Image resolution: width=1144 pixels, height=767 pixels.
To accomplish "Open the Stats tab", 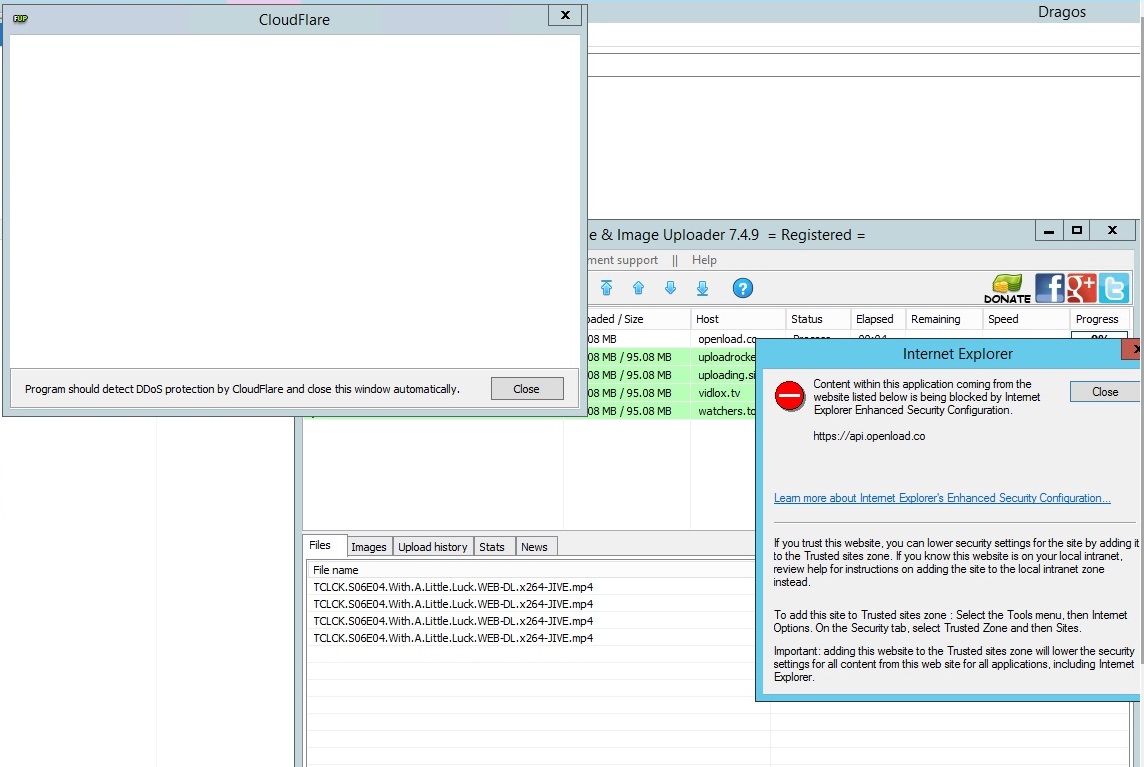I will tap(492, 547).
